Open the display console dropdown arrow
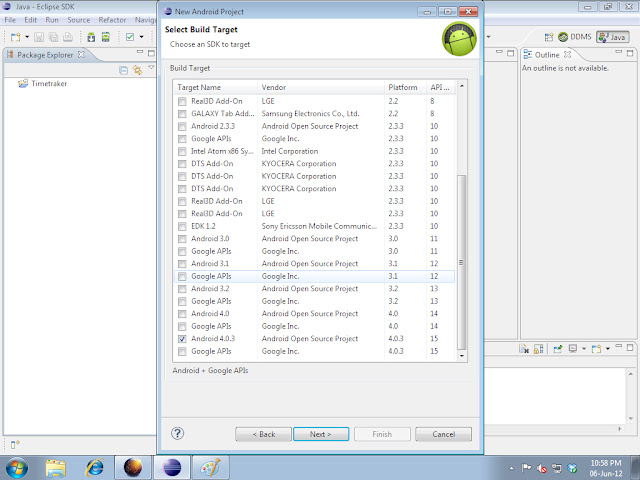This screenshot has height=480, width=640. [584, 349]
